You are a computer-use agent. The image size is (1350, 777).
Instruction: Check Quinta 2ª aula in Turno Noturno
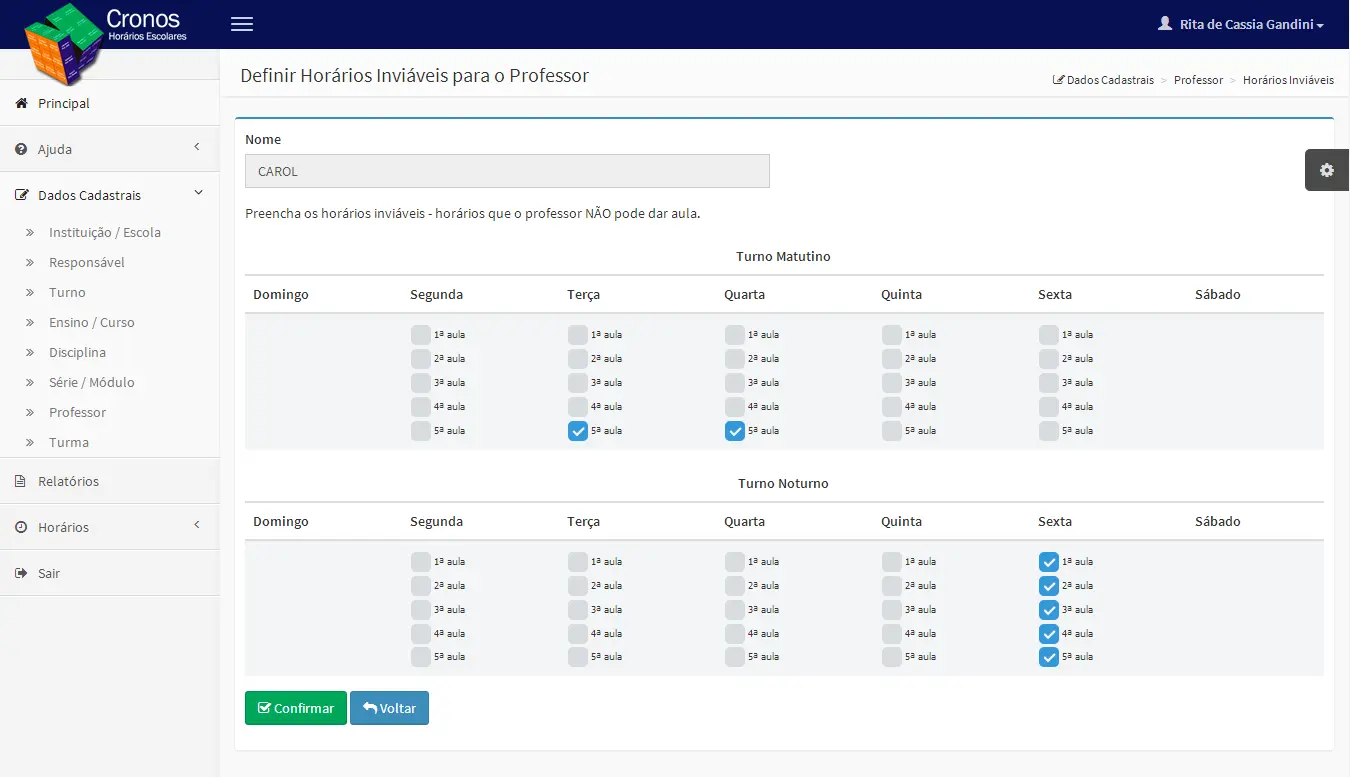[x=892, y=586]
